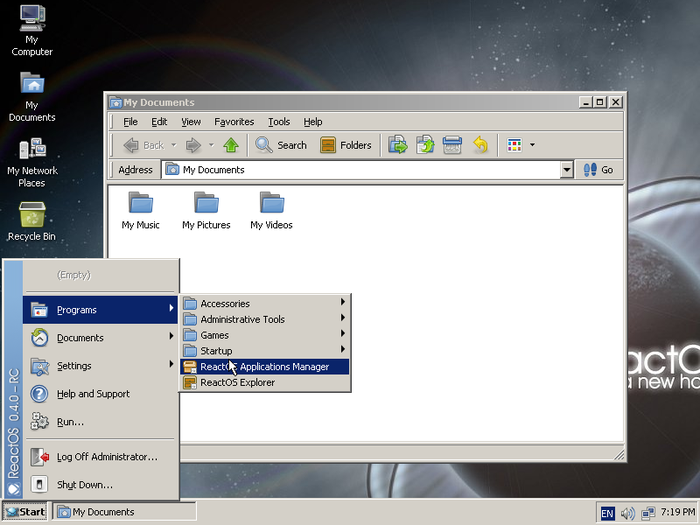Click the Move To toolbar icon
The image size is (700, 525).
[398, 145]
